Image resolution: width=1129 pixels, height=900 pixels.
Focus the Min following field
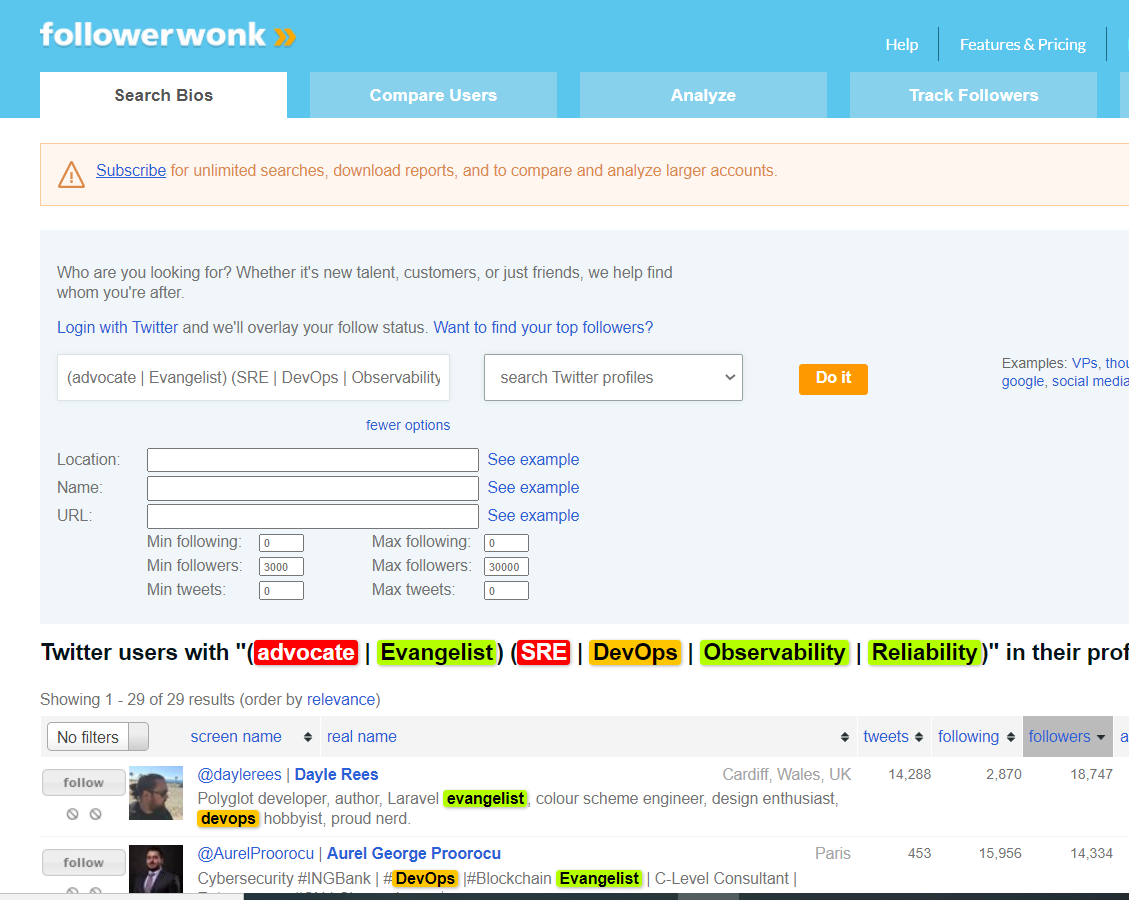point(281,543)
